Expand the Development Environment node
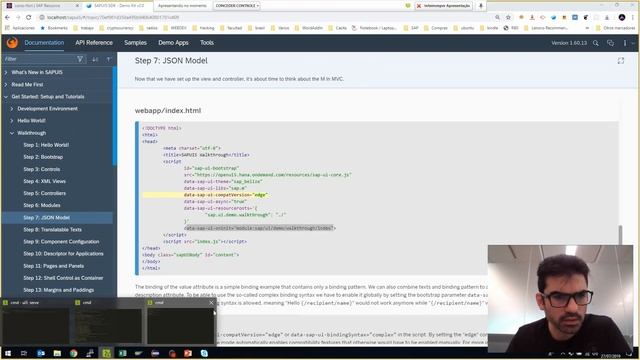The image size is (640, 360). [11, 109]
